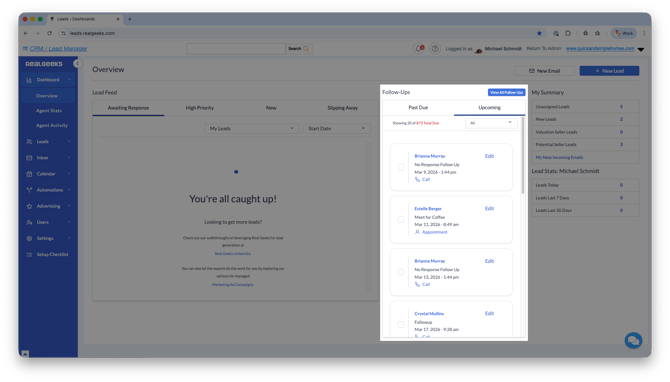
Task: Open the Start Date dropdown
Action: [336, 128]
